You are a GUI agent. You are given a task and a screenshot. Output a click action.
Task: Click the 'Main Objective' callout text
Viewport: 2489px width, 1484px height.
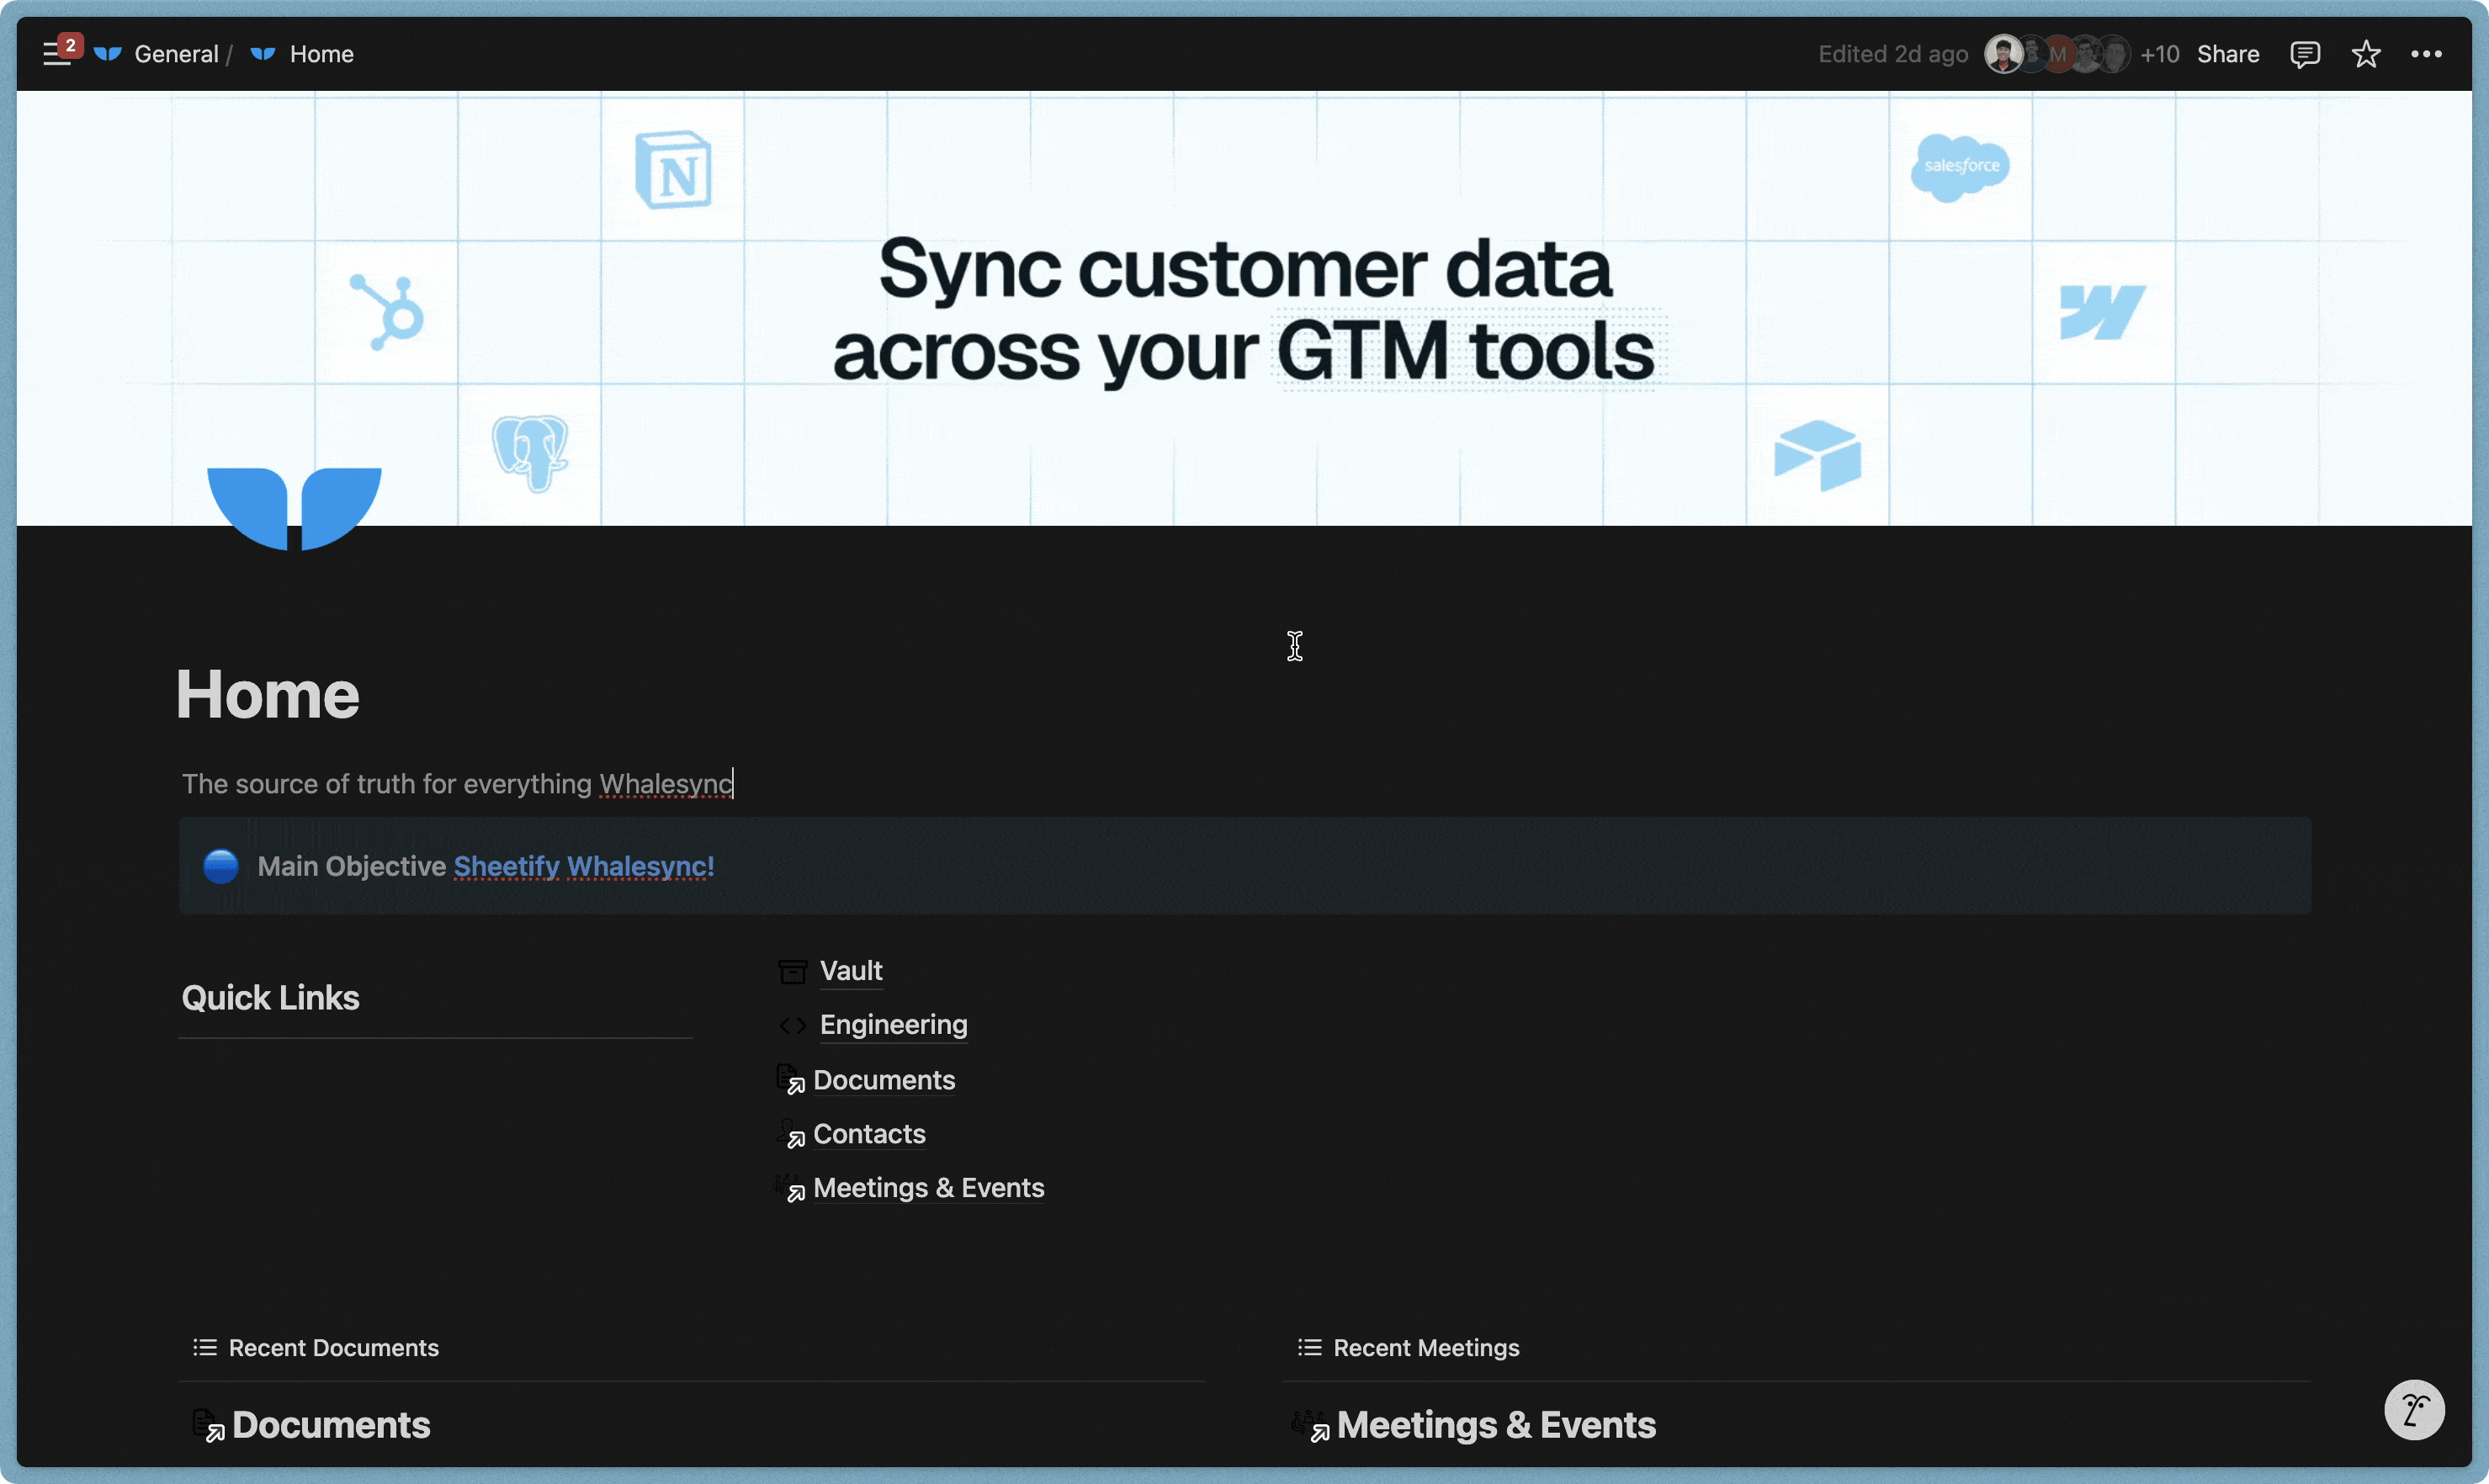[x=351, y=866]
